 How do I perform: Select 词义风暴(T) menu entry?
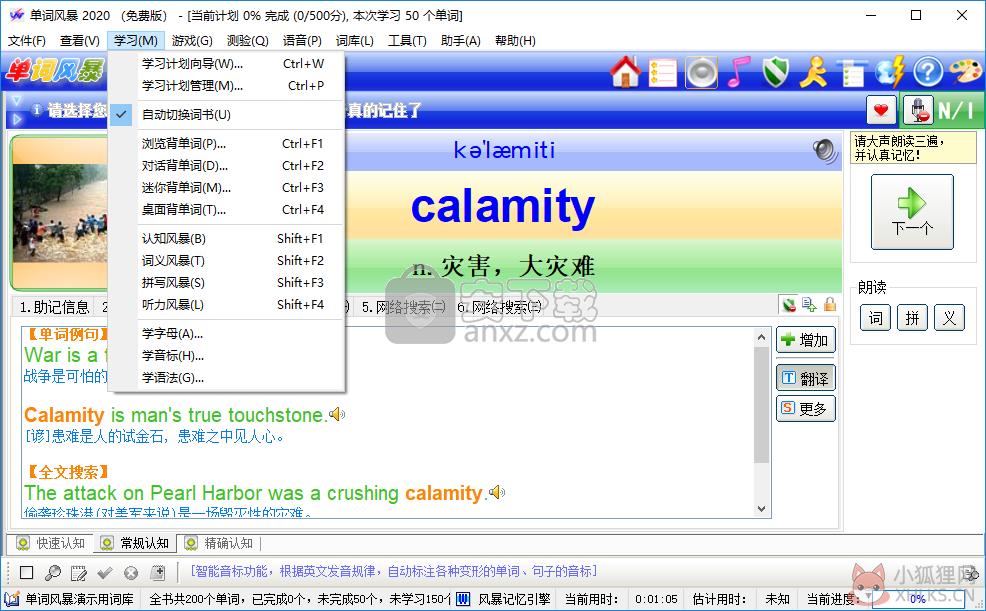(226, 260)
